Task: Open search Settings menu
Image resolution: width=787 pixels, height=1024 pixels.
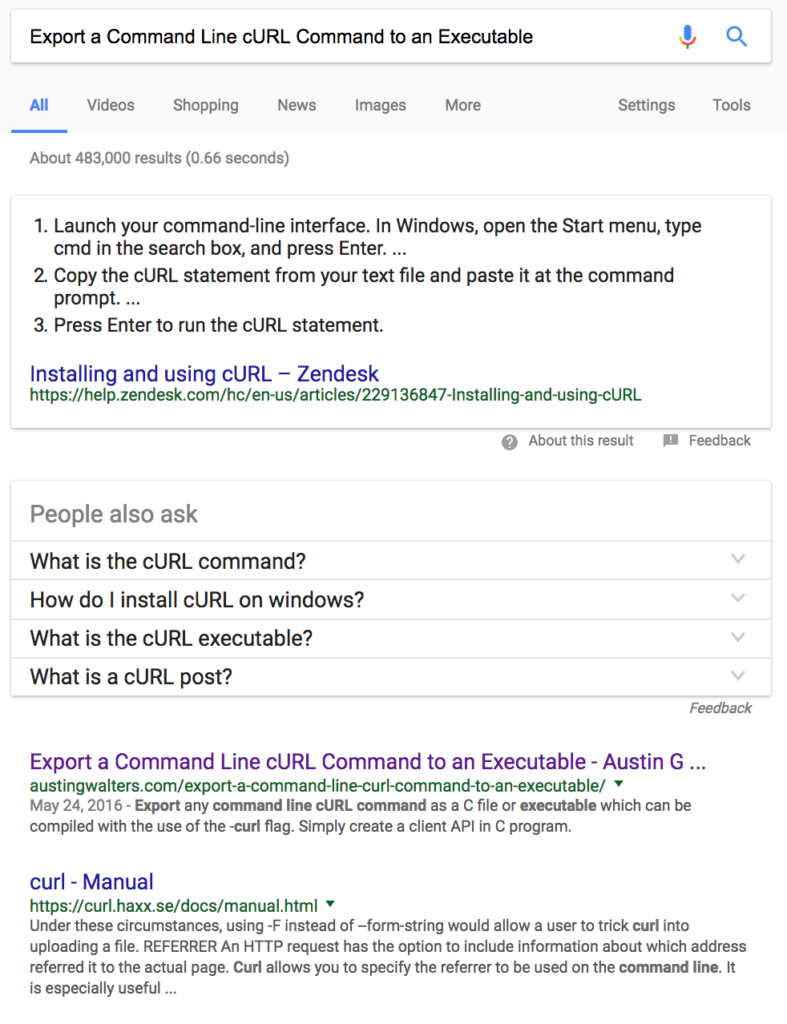Action: [647, 105]
